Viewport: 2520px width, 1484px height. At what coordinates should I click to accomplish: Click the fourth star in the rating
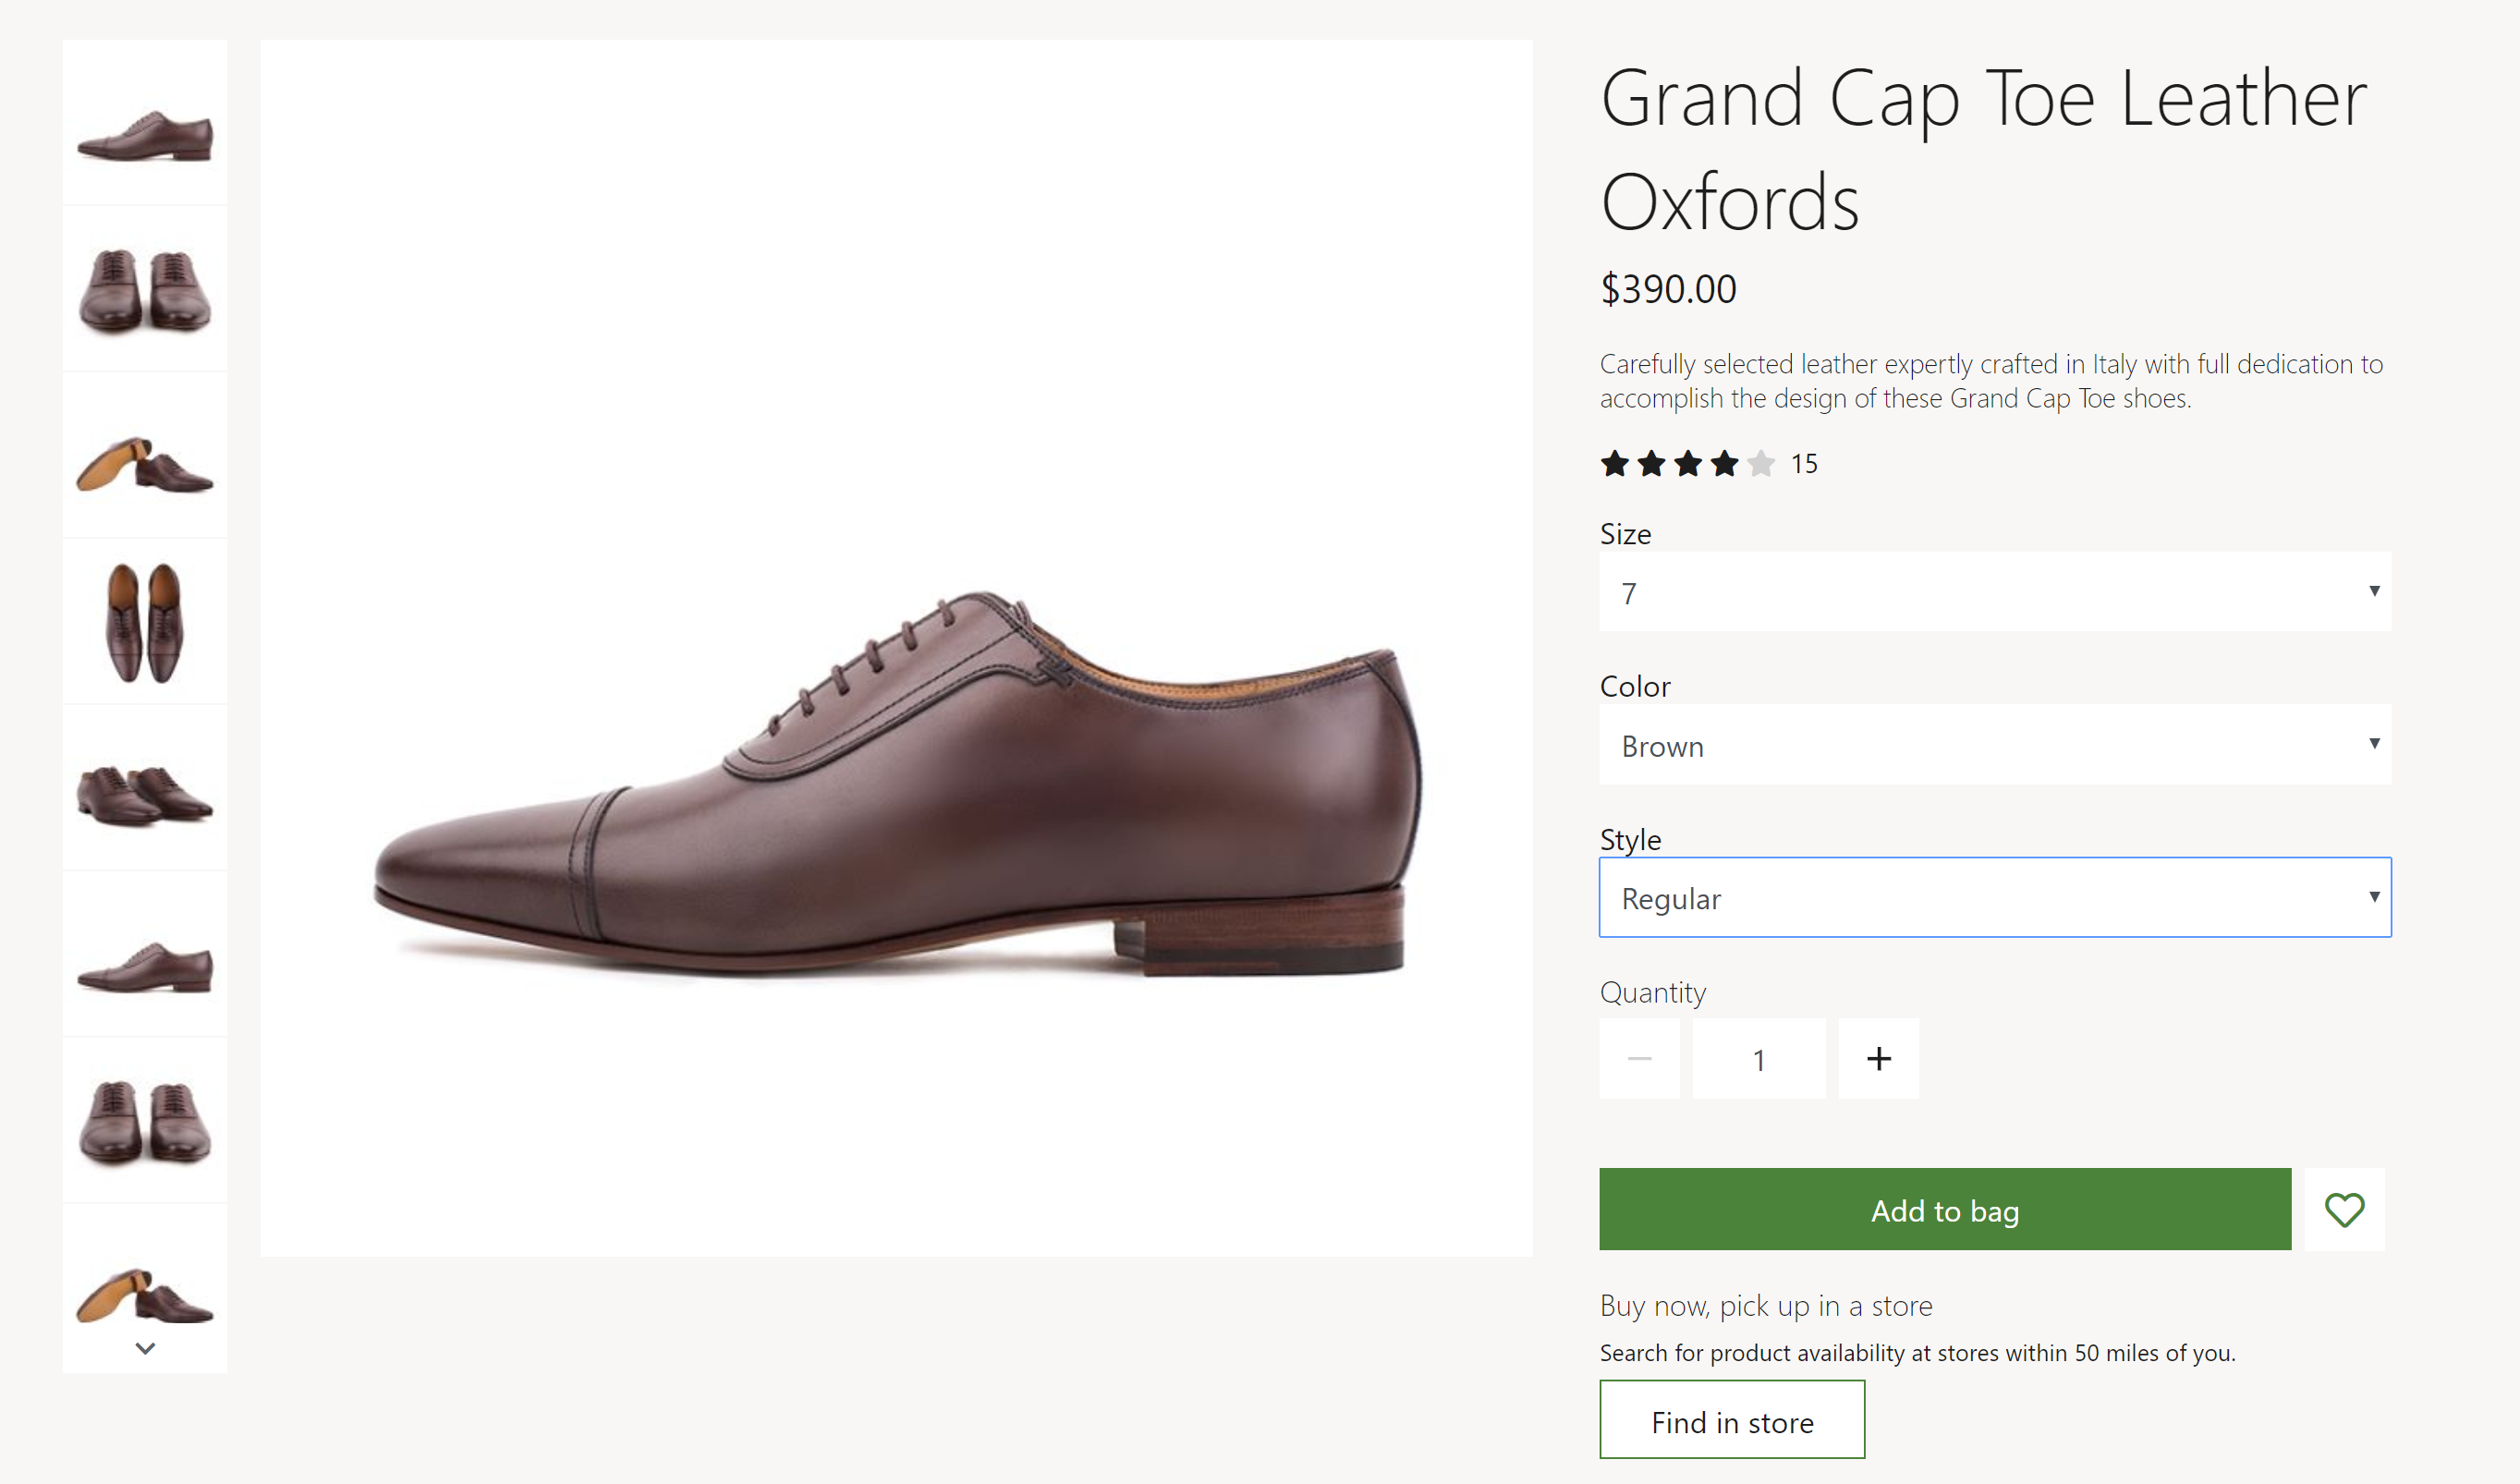pyautogui.click(x=1724, y=463)
